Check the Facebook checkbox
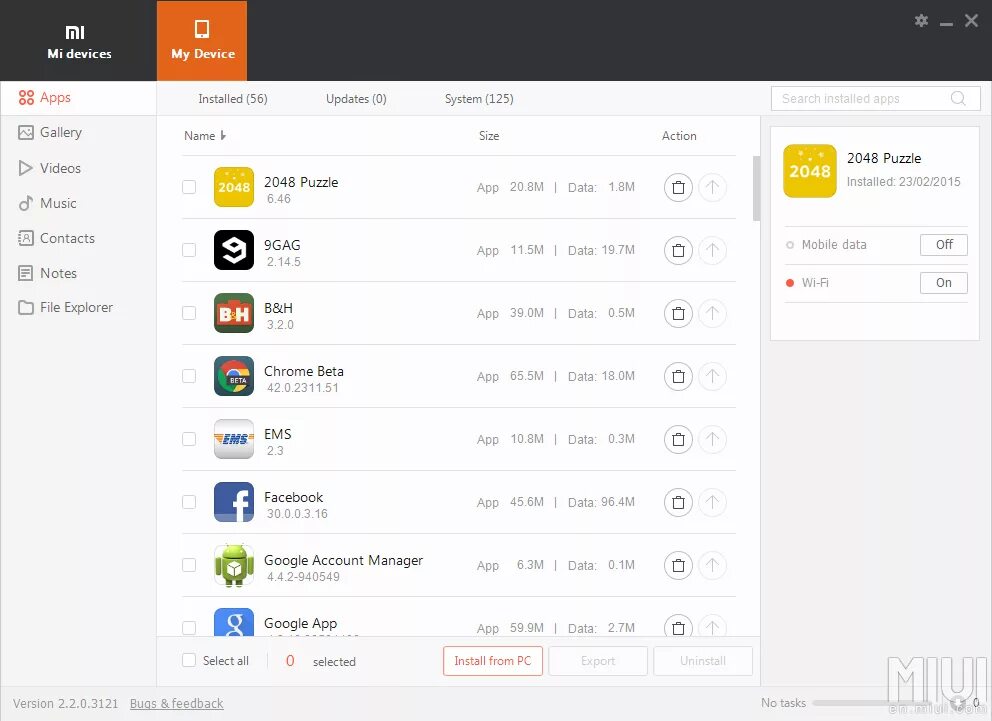 click(x=189, y=502)
